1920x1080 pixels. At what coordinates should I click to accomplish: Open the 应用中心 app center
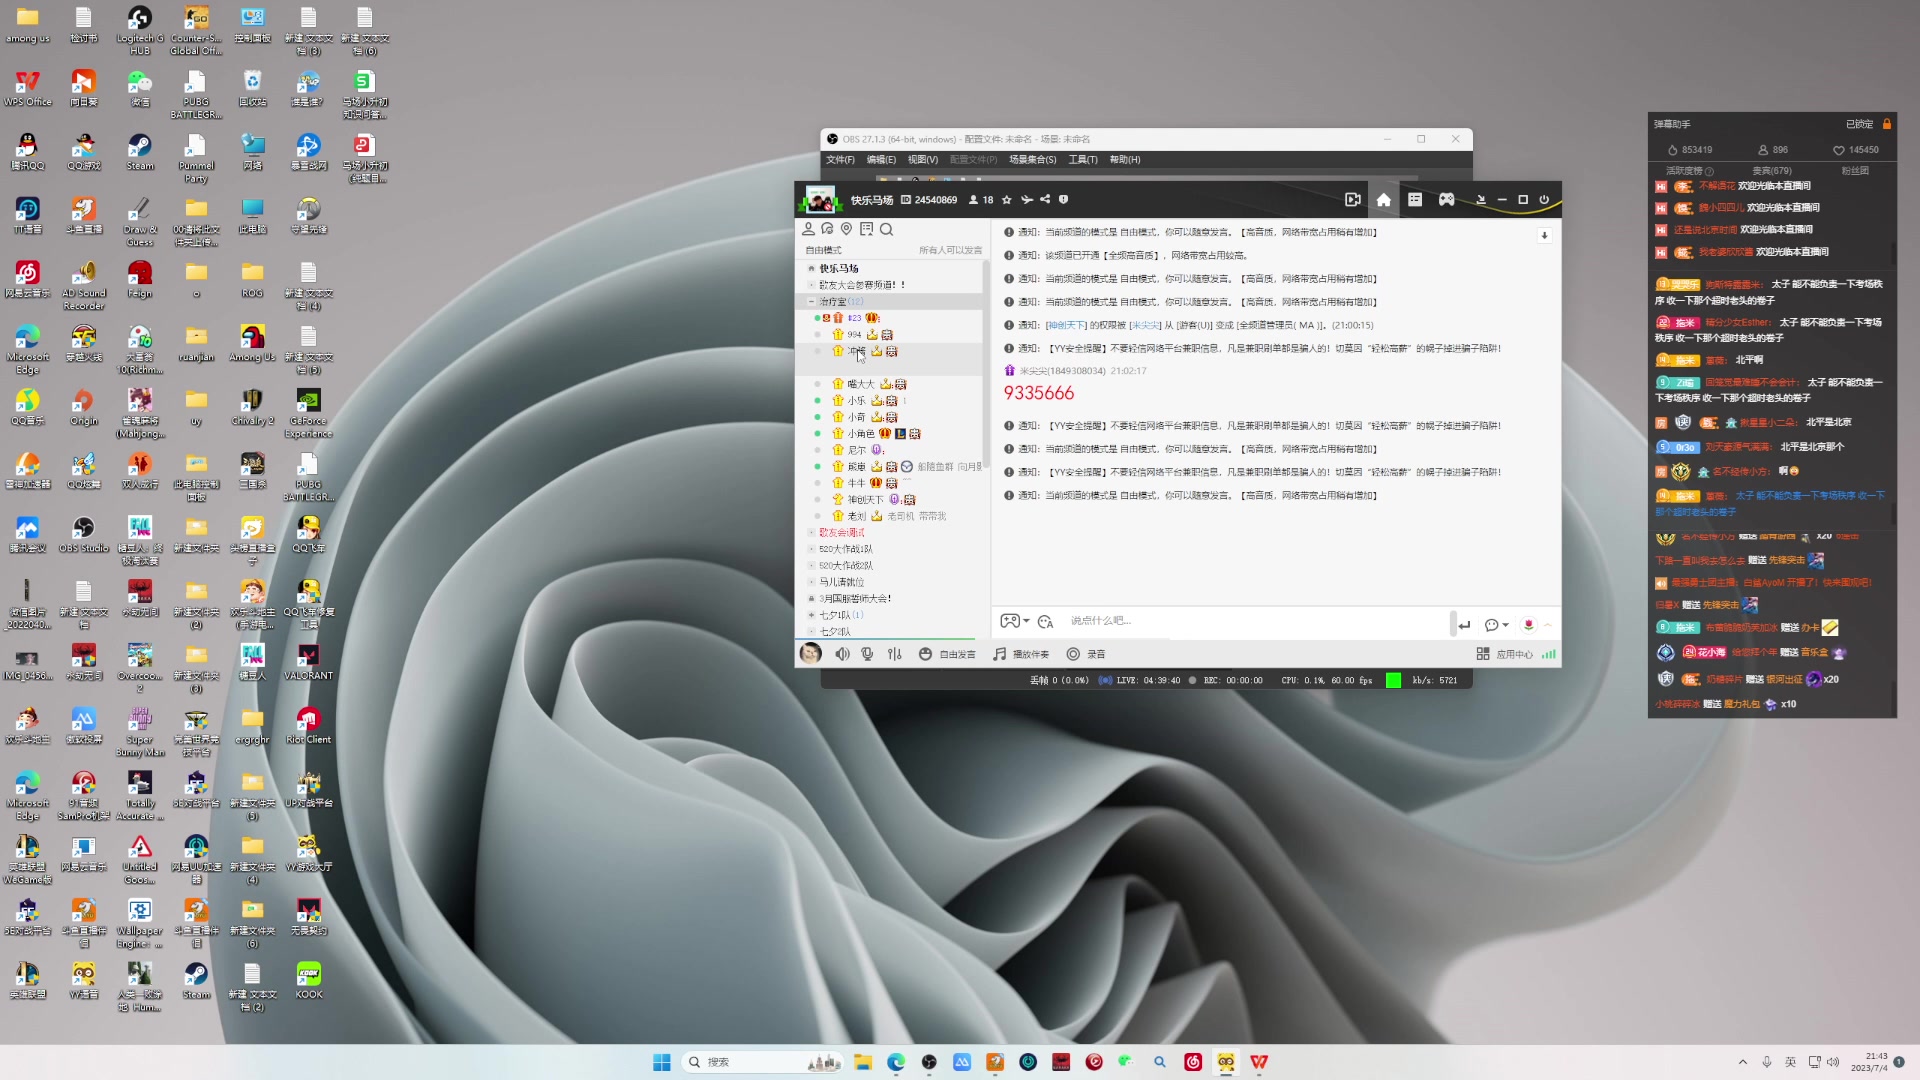pos(1505,655)
